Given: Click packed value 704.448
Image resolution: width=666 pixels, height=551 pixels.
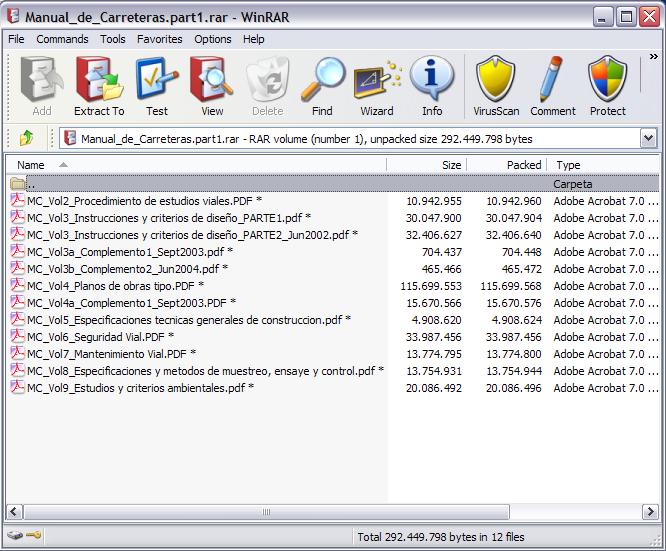Looking at the screenshot, I should pos(521,252).
